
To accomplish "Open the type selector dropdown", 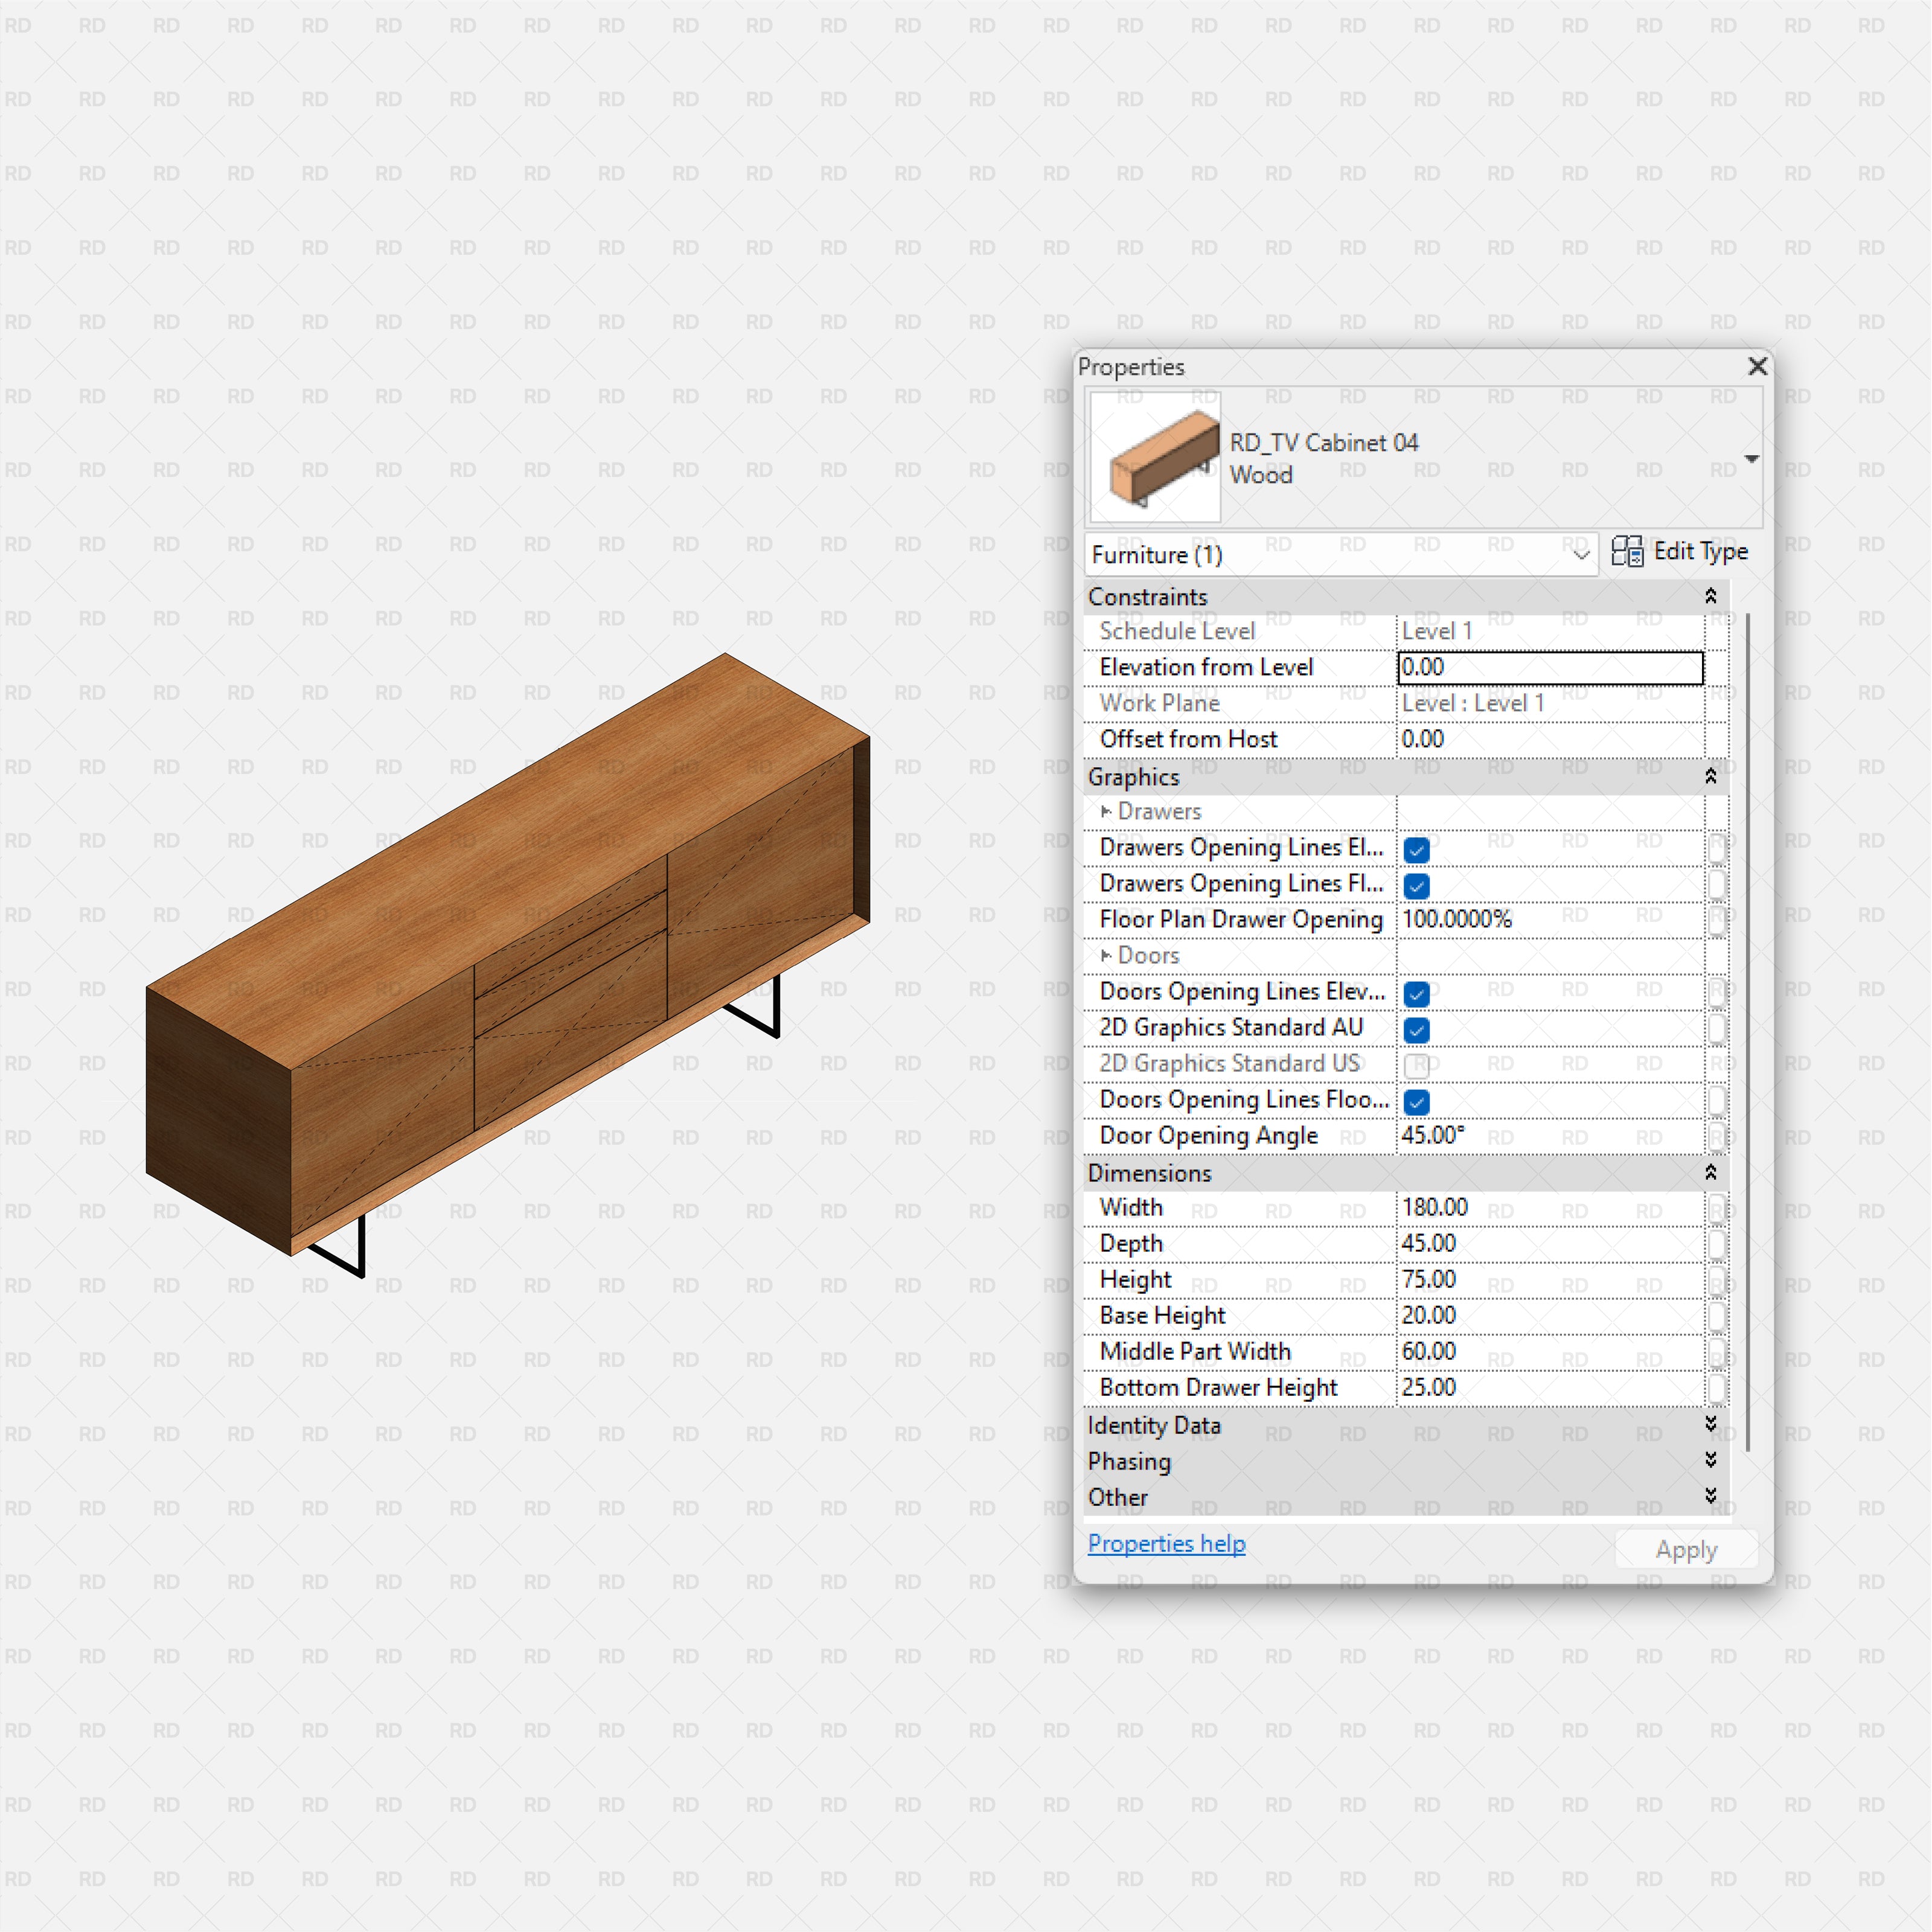I will pyautogui.click(x=1753, y=458).
